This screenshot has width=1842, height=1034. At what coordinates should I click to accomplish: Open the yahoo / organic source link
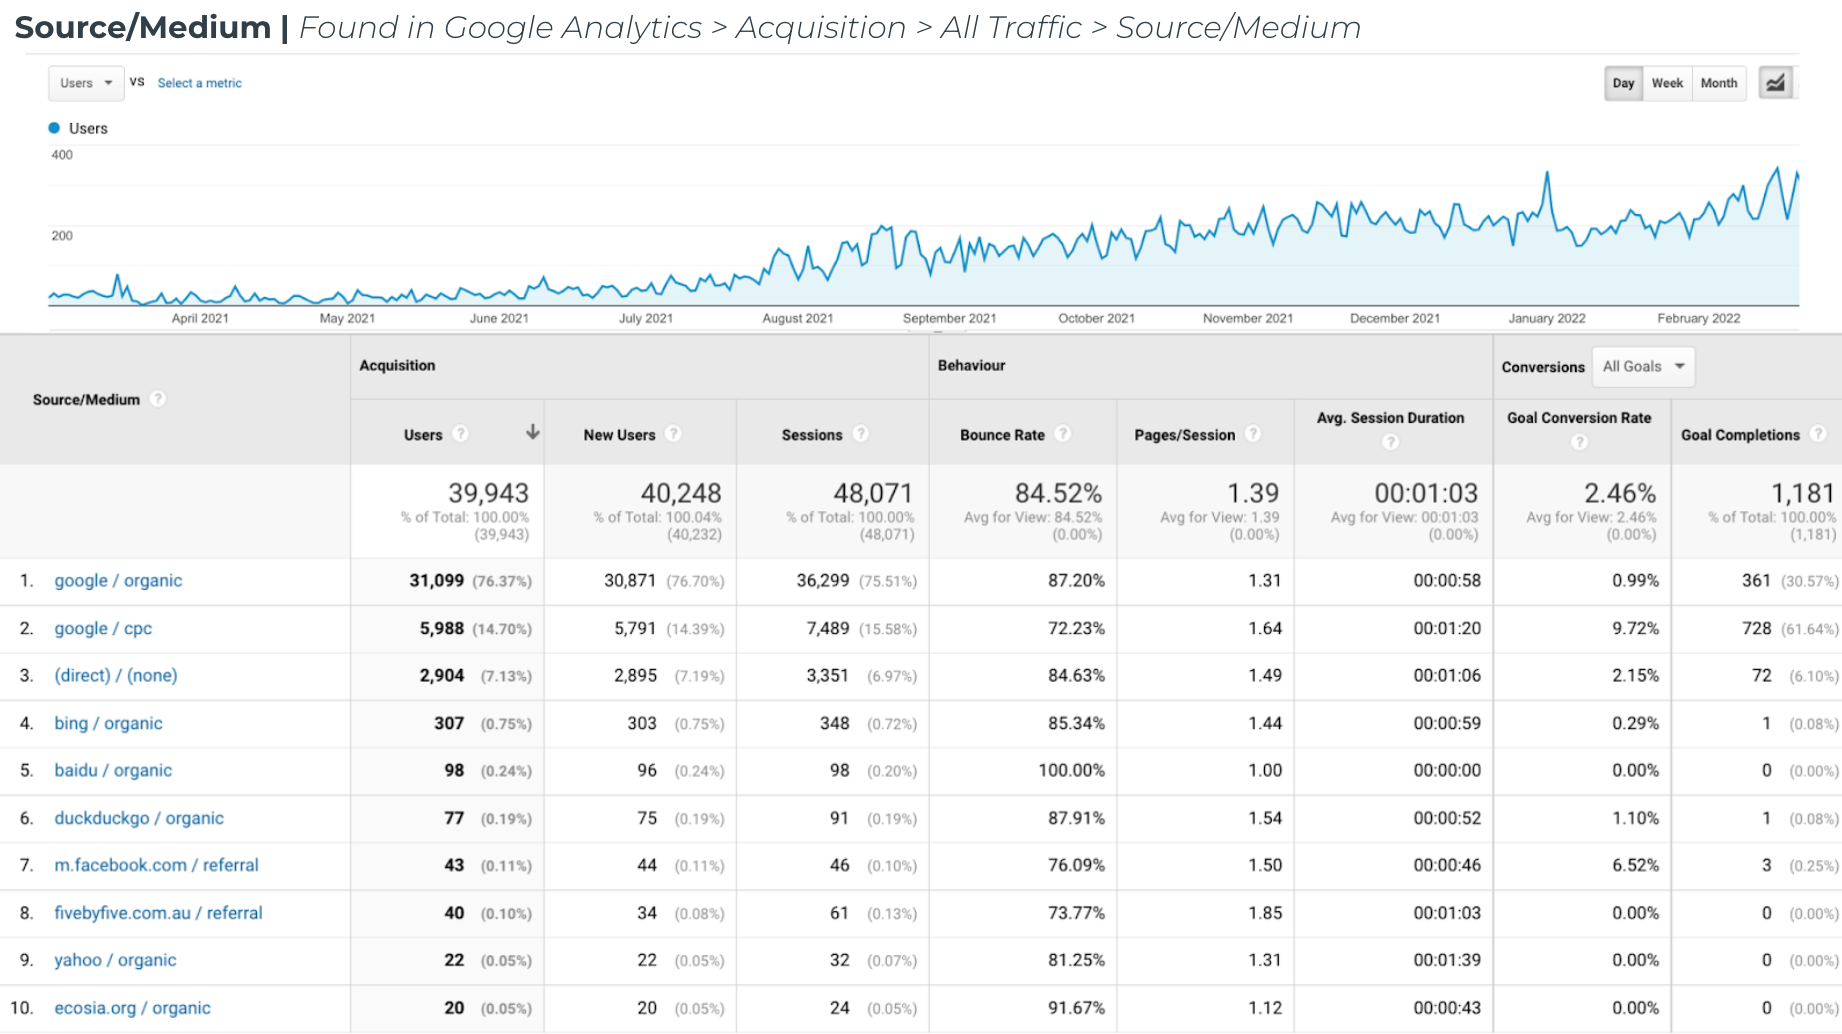point(115,960)
